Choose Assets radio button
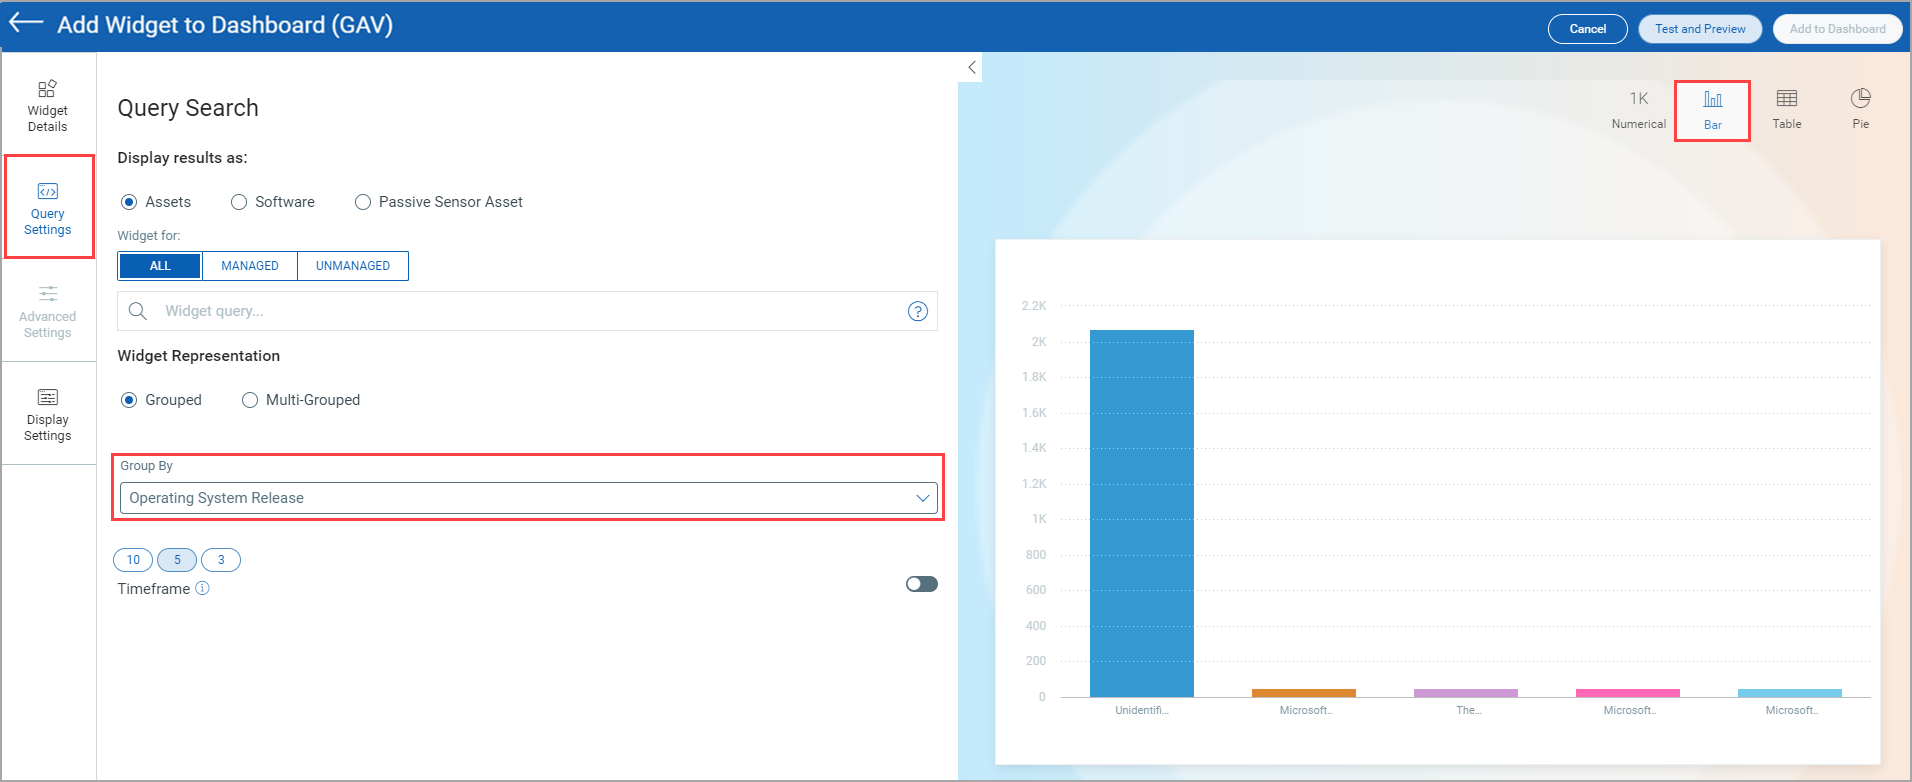 click(129, 202)
